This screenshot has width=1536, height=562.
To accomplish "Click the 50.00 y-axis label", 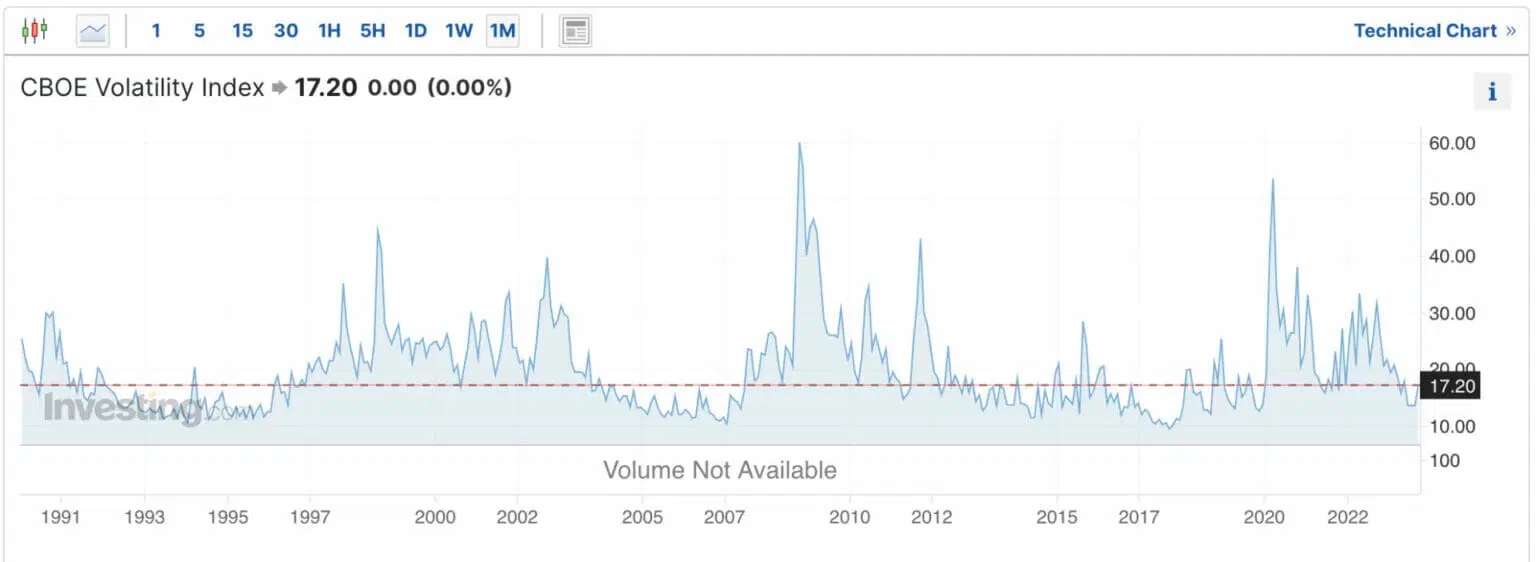I will click(1453, 199).
